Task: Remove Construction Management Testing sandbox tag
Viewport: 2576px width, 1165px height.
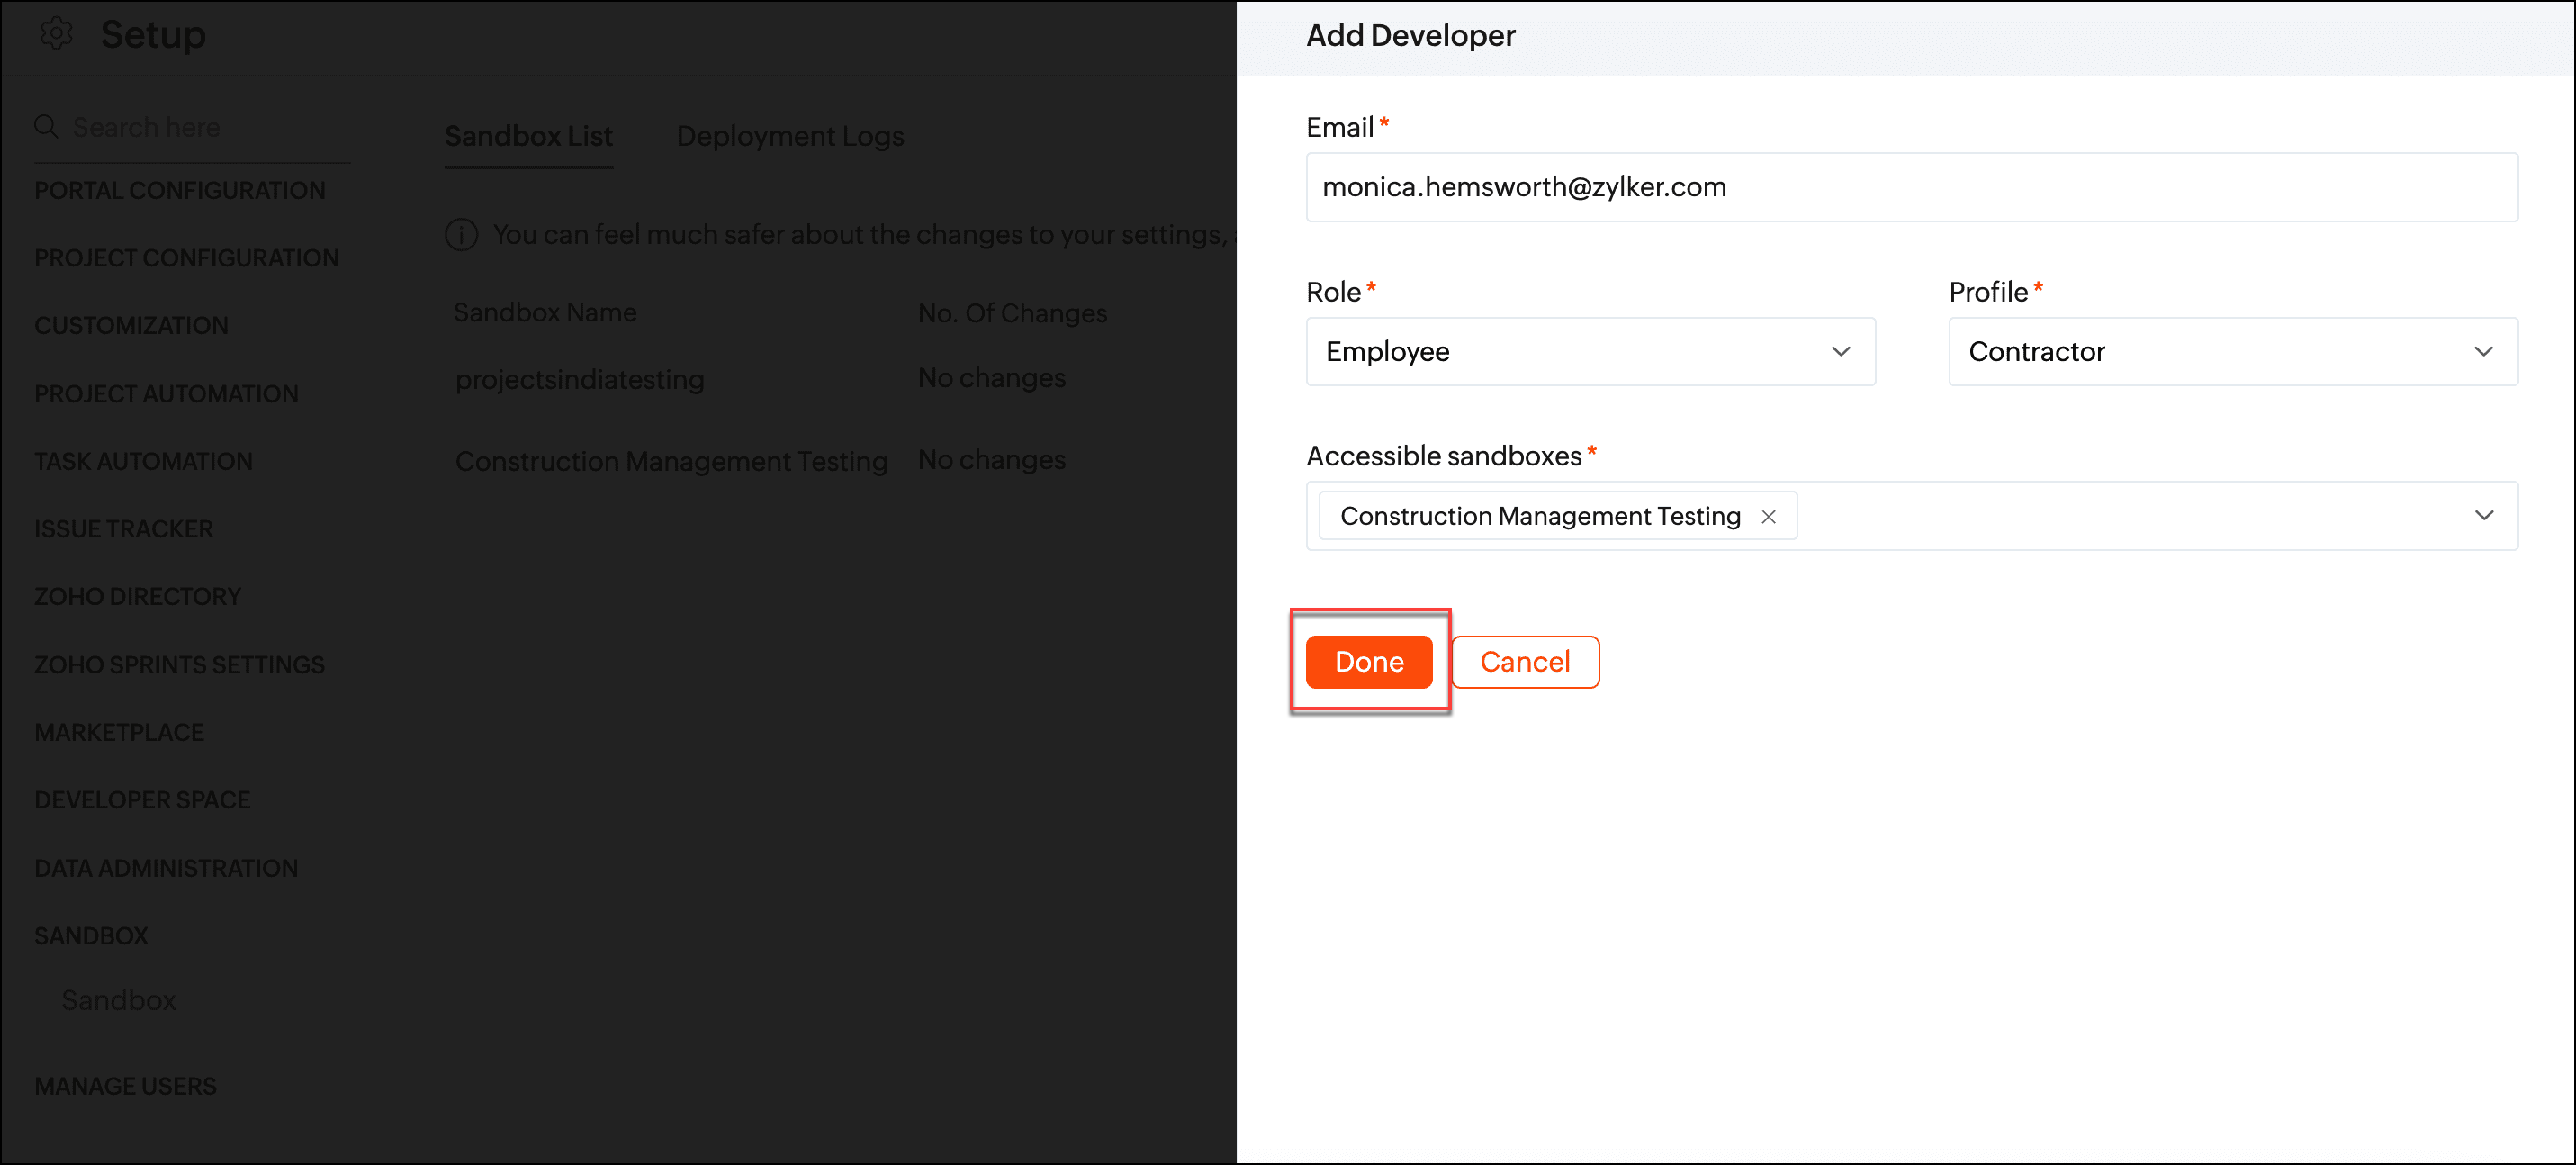Action: tap(1768, 517)
